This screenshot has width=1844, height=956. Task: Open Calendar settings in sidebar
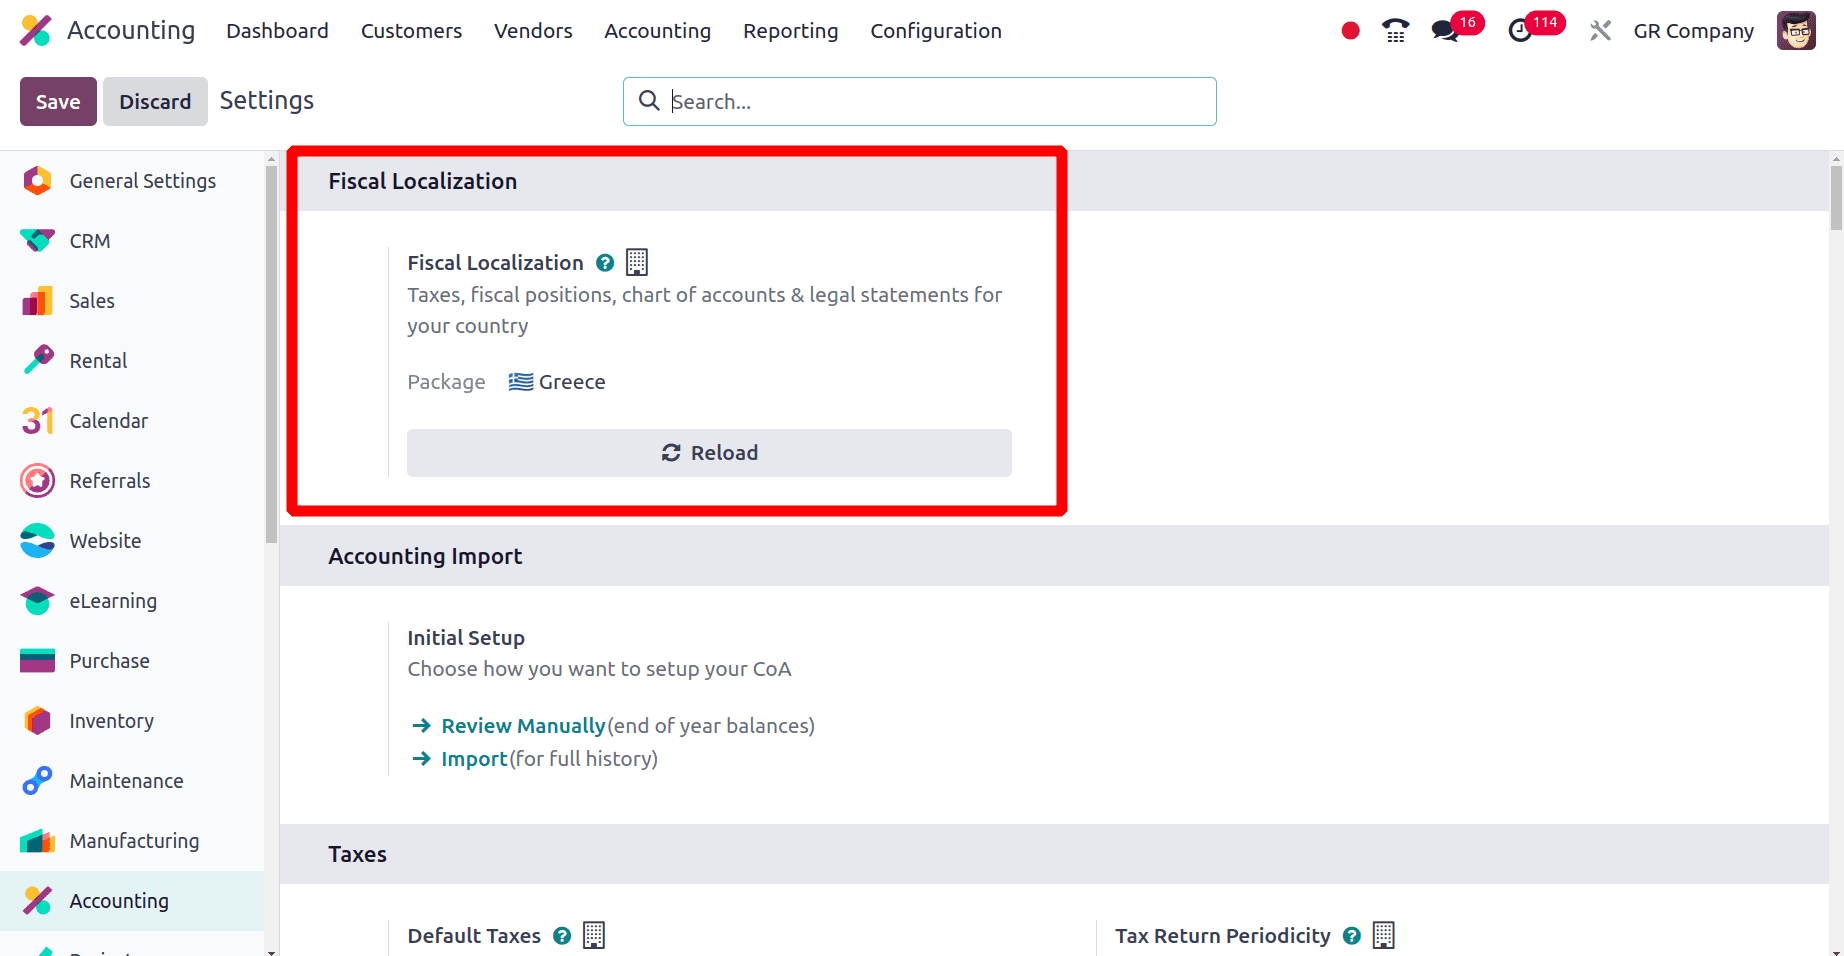(x=132, y=421)
